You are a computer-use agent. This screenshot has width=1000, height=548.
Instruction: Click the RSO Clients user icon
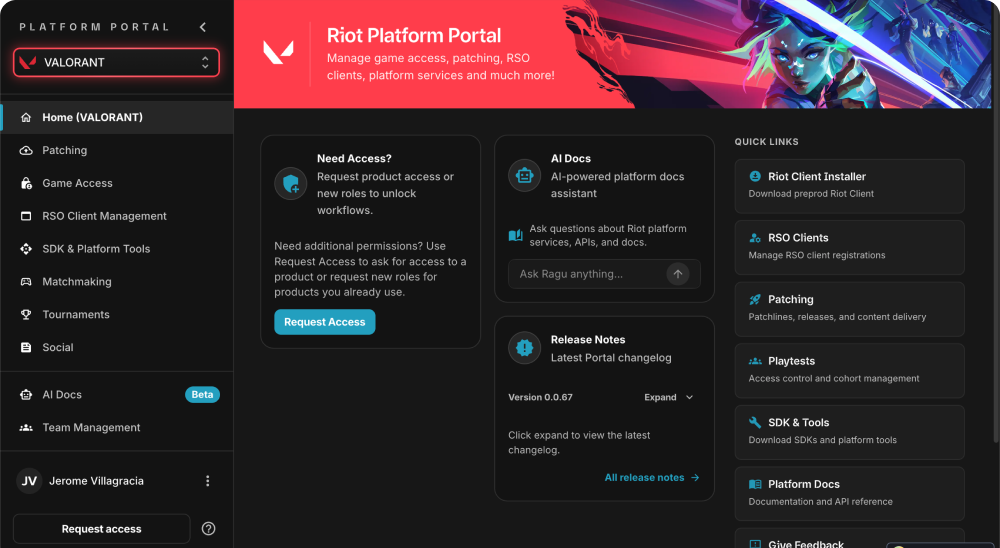click(755, 238)
